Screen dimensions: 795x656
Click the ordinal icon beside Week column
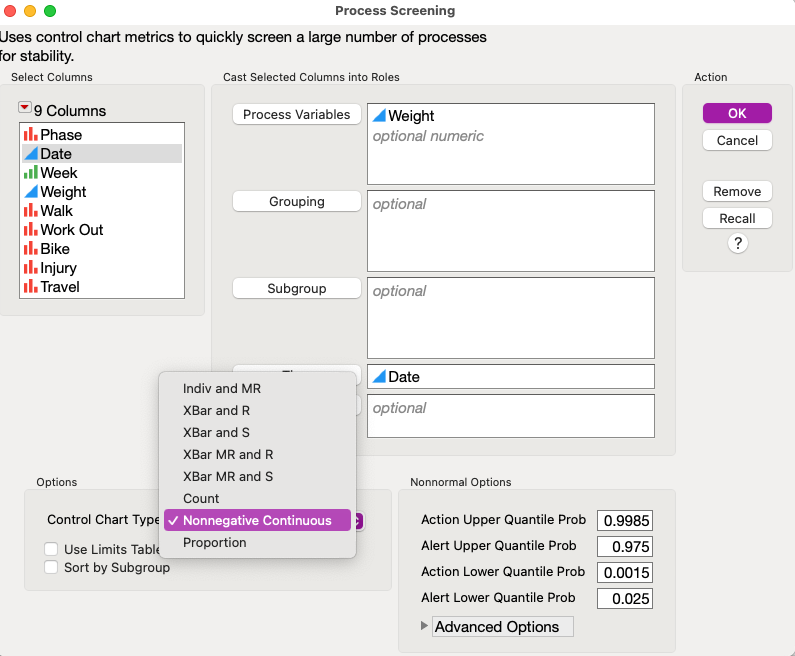pyautogui.click(x=31, y=172)
